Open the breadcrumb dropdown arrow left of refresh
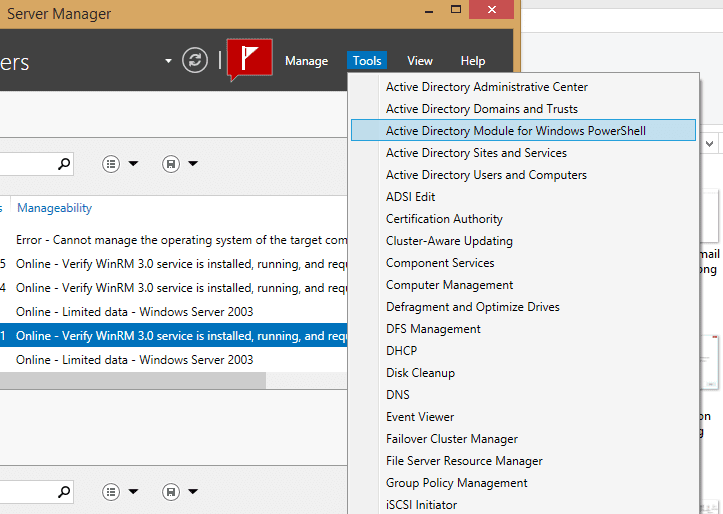This screenshot has height=514, width=723. point(168,61)
